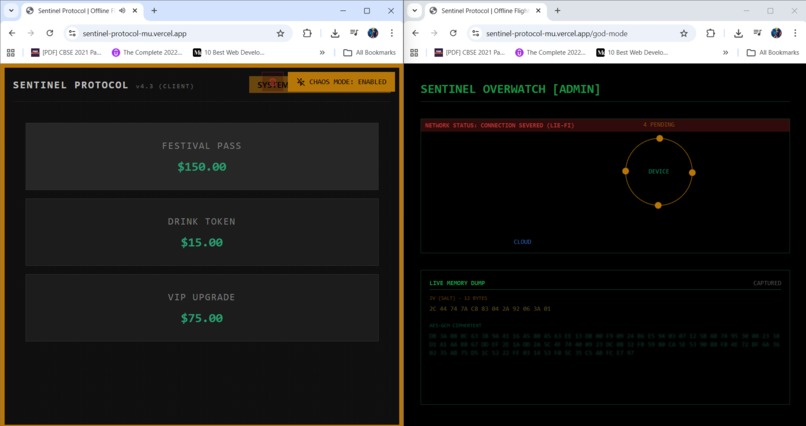Click the SENTINEL PROTOCOL client heading

70,85
